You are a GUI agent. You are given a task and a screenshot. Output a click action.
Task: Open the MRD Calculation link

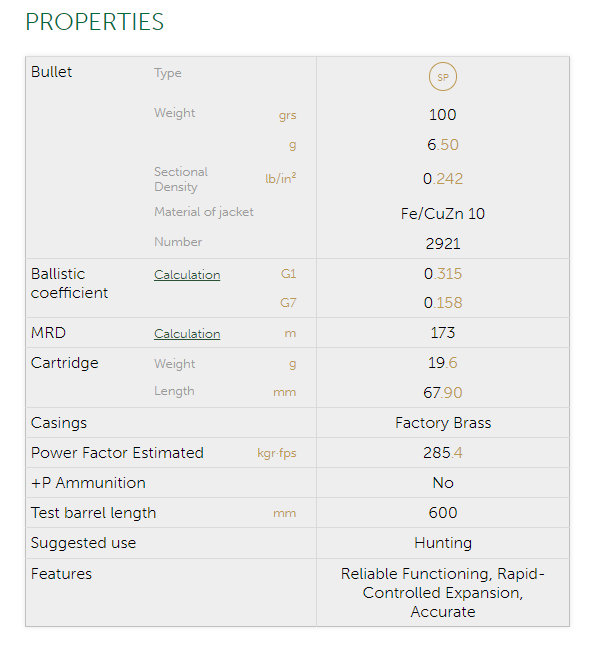(187, 334)
